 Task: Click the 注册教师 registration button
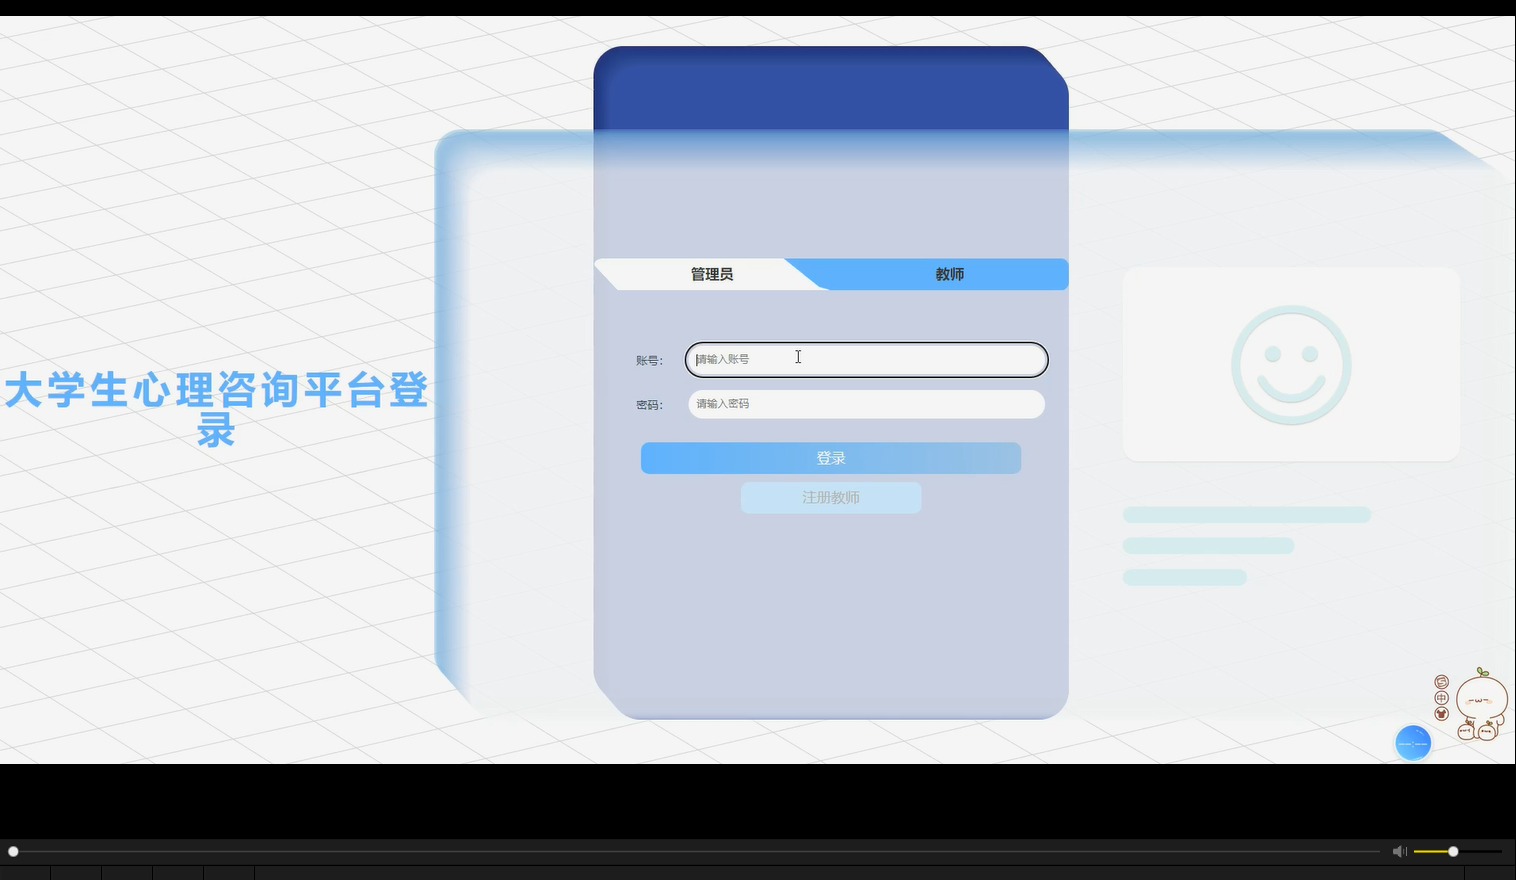click(830, 497)
